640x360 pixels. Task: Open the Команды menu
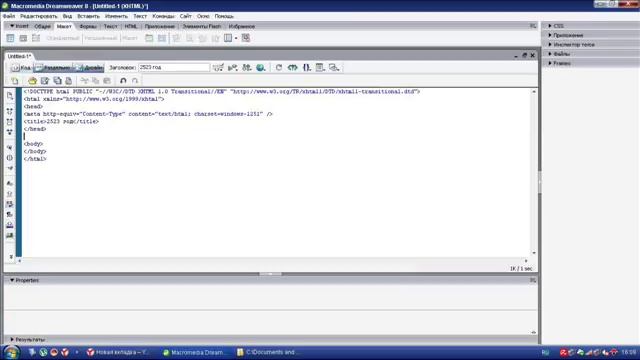(163, 16)
